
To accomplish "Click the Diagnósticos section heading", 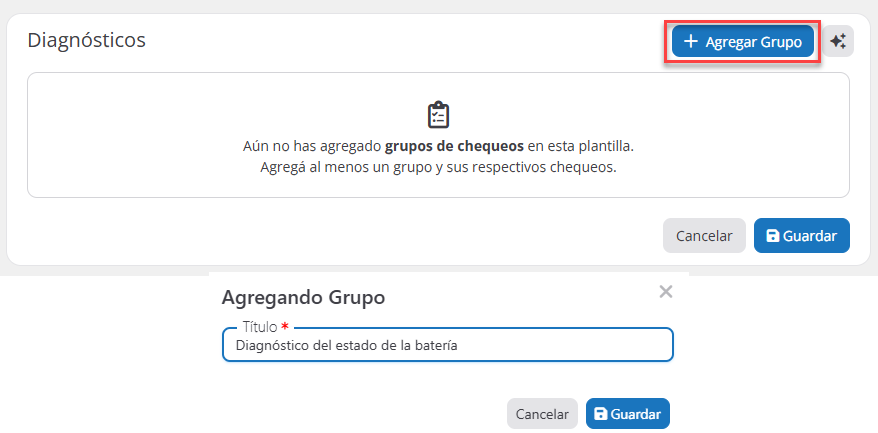I will [x=86, y=40].
